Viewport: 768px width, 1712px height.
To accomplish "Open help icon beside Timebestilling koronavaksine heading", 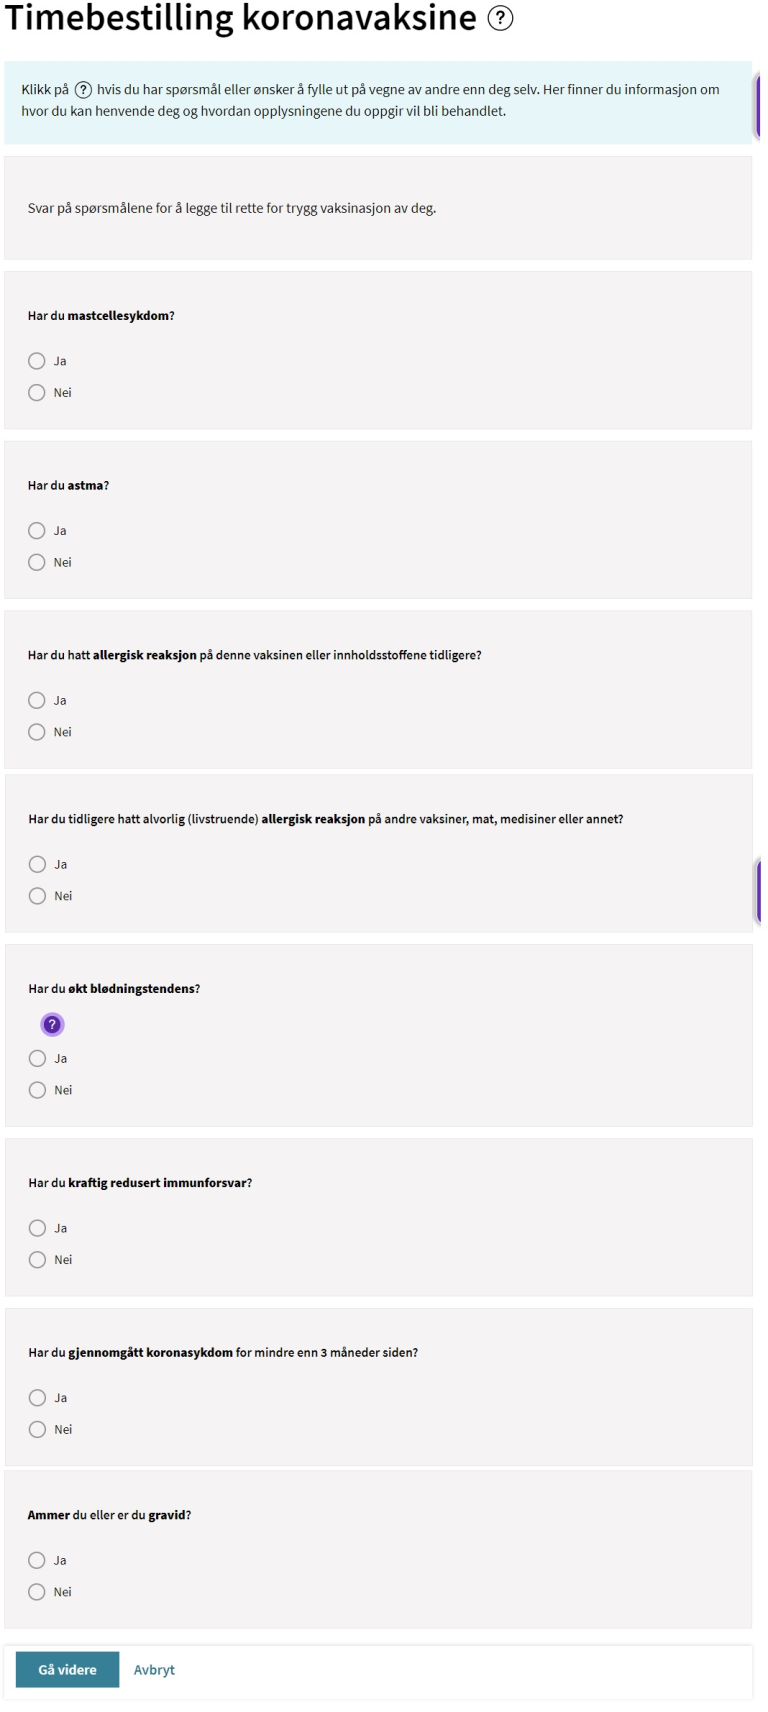I will point(500,18).
